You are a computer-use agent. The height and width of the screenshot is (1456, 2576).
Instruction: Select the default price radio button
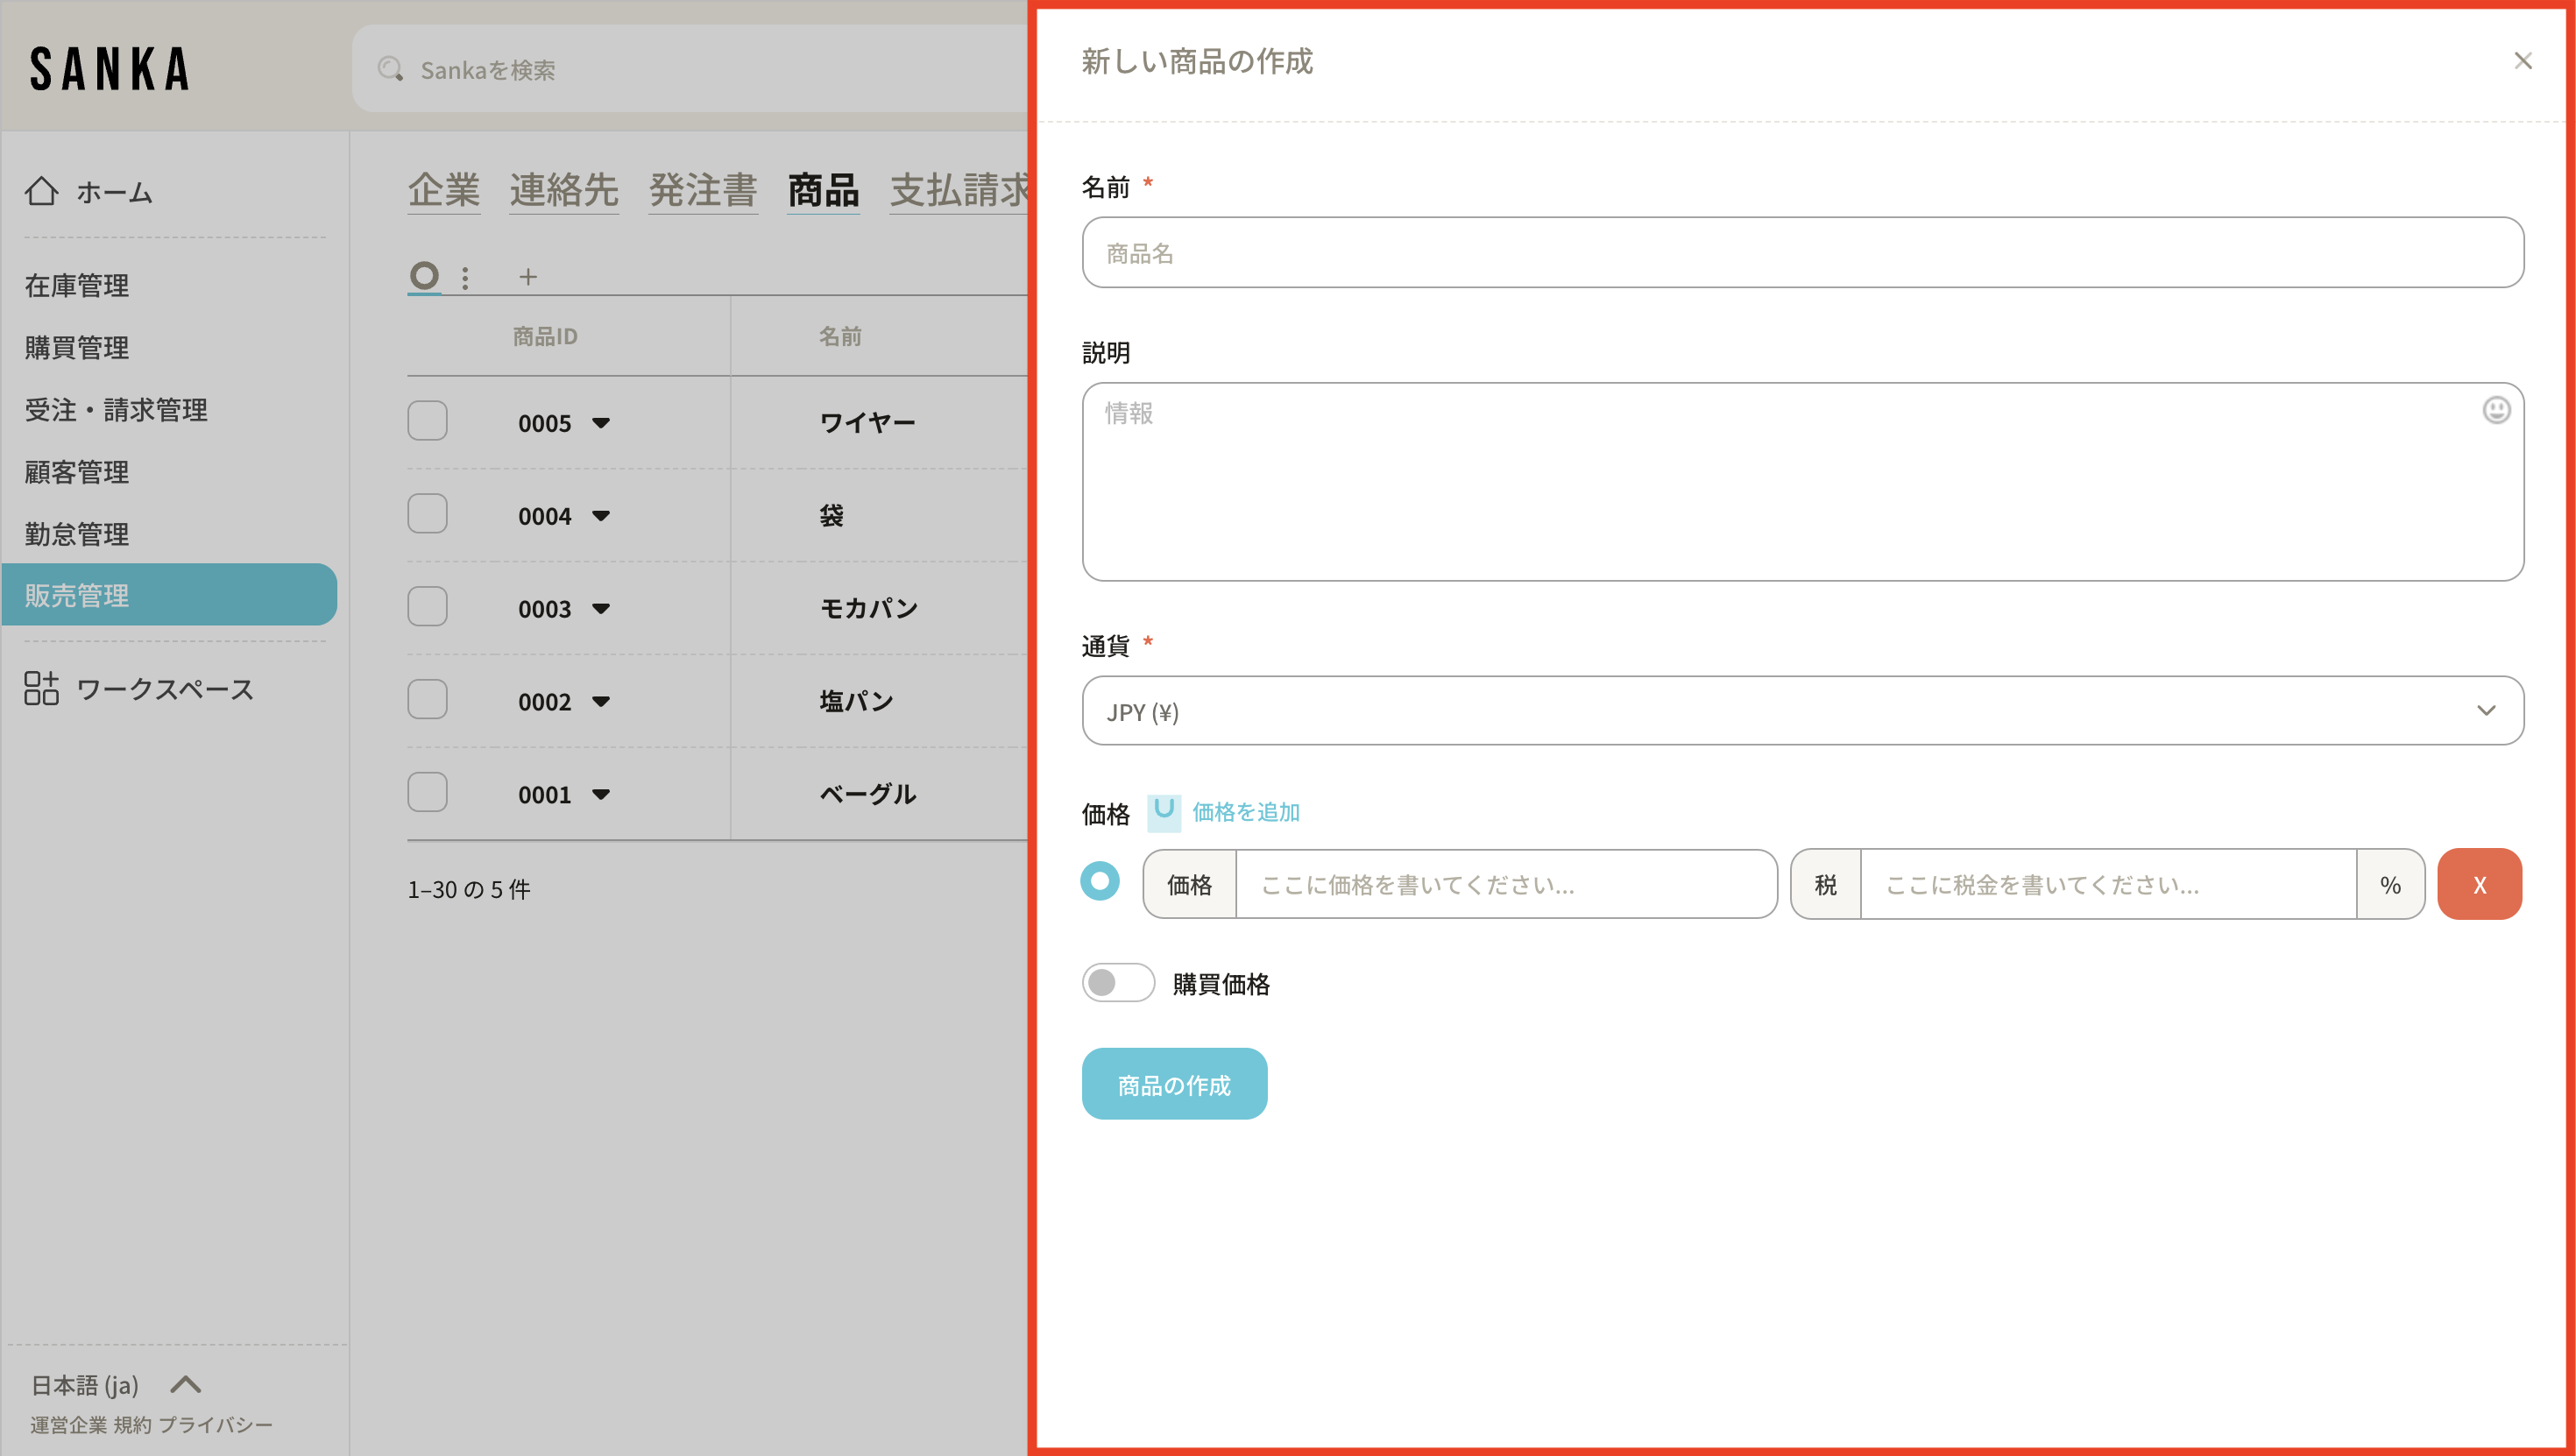coord(1099,881)
